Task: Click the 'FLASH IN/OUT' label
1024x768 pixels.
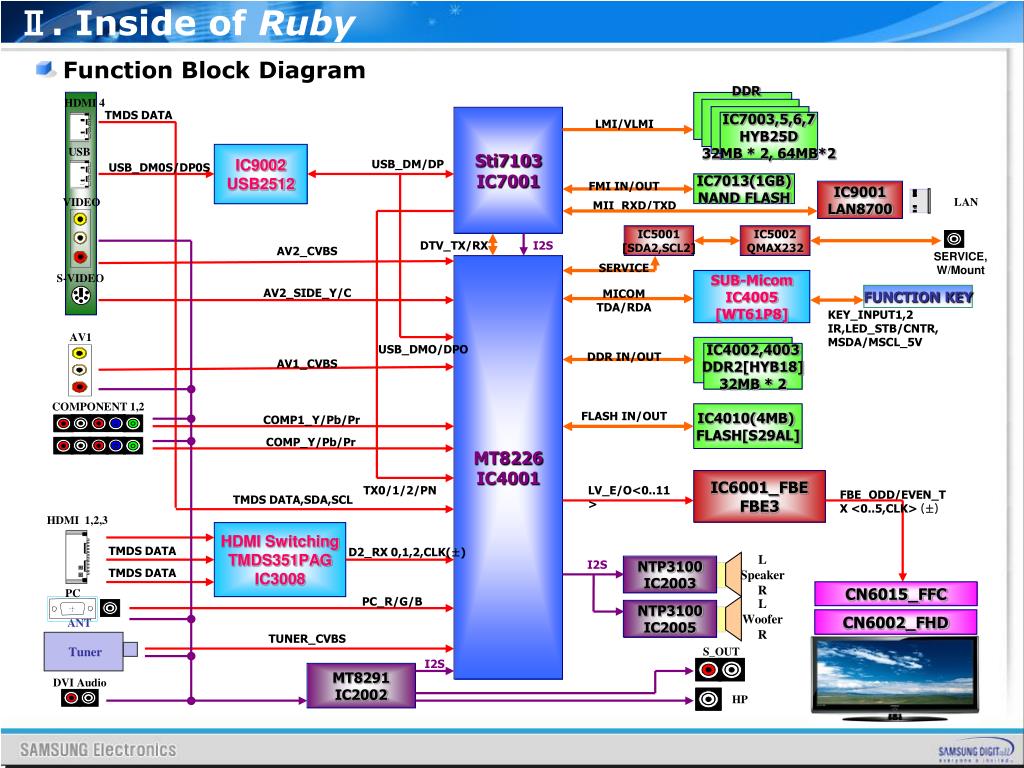Action: (x=624, y=416)
